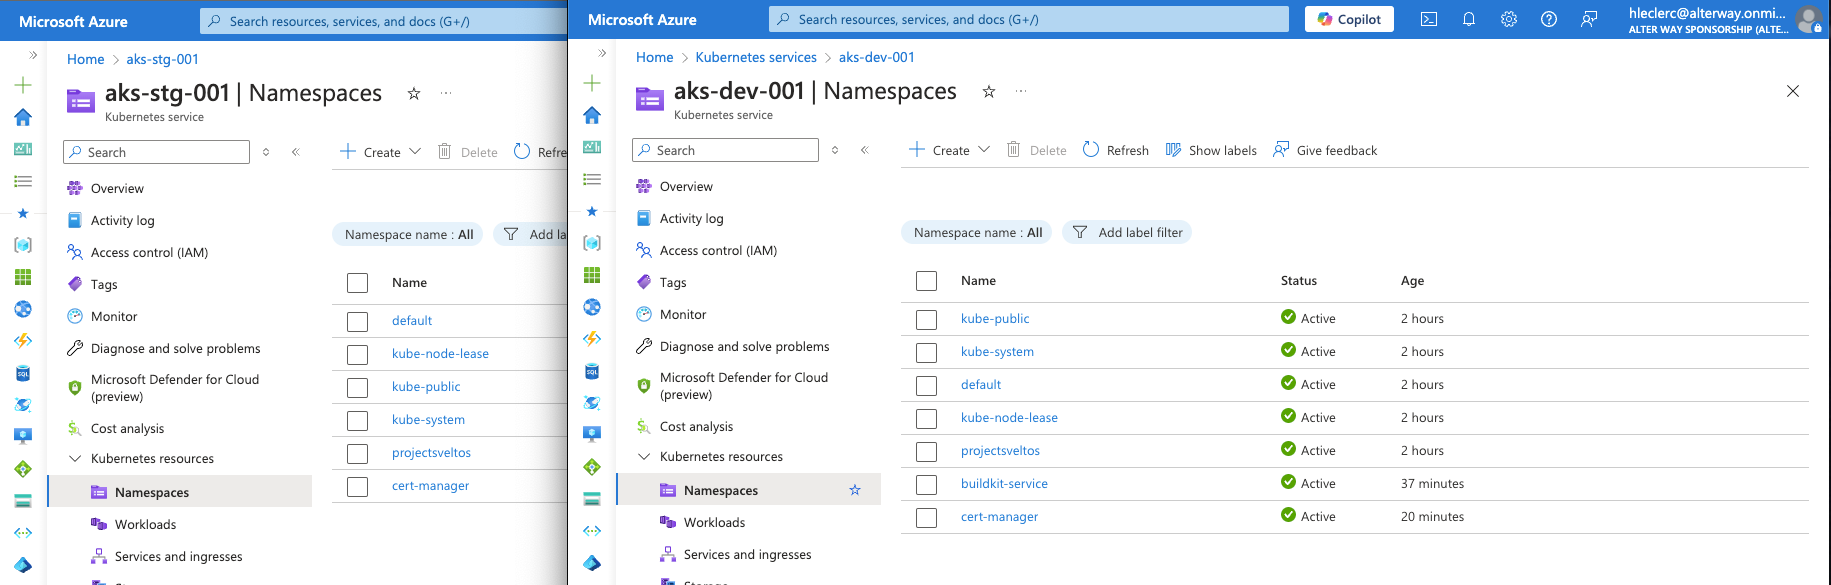Click Kubernetes services breadcrumb link
This screenshot has height=585, width=1831.
click(x=756, y=57)
